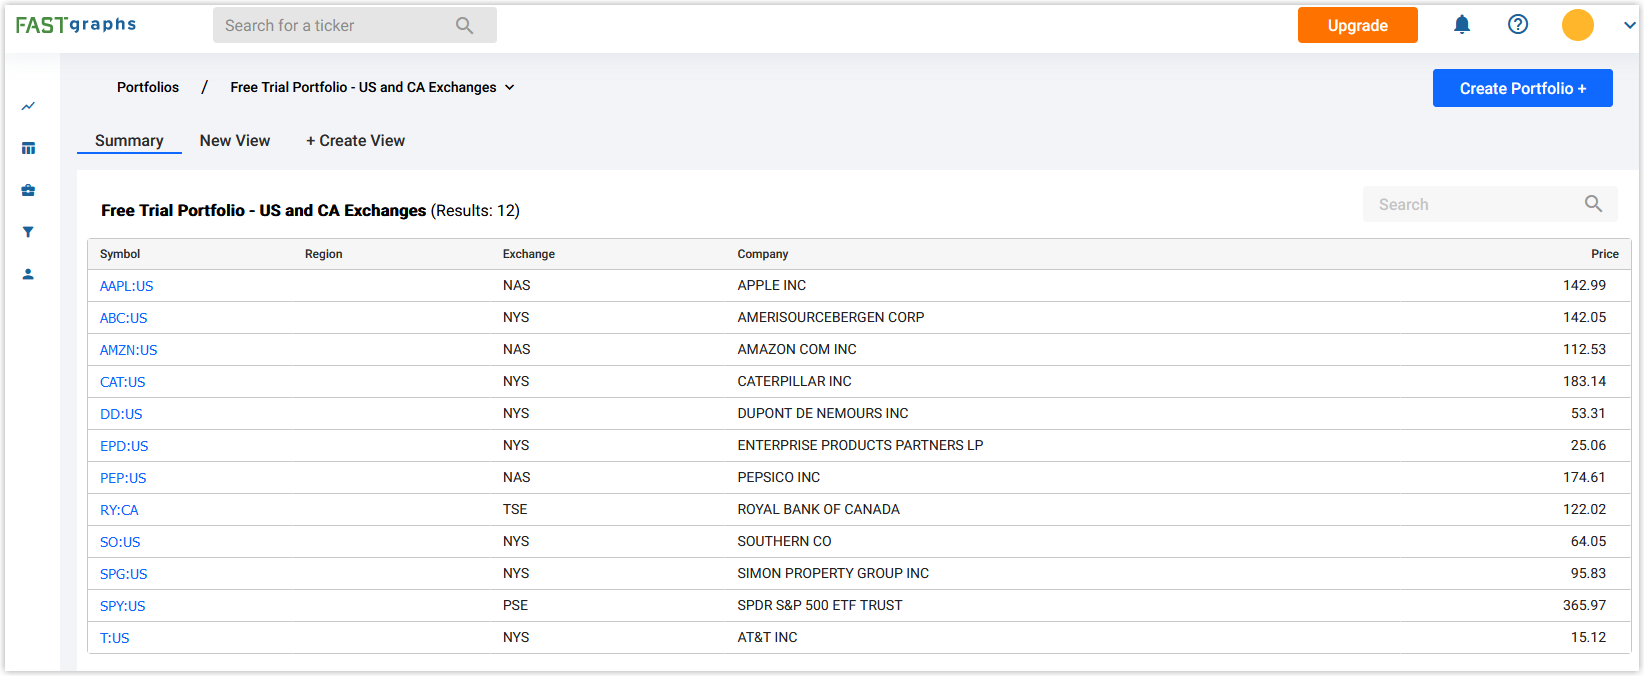Sort by Symbol column header
The width and height of the screenshot is (1645, 677).
point(120,254)
